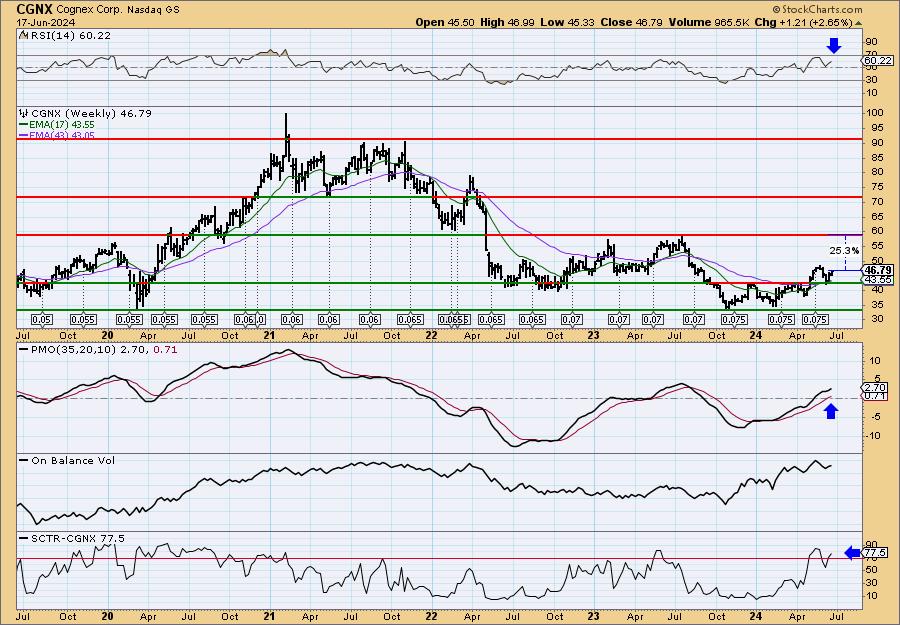This screenshot has width=900, height=625.
Task: Click year 21 on SCTR panel time axis
Action: coord(269,616)
